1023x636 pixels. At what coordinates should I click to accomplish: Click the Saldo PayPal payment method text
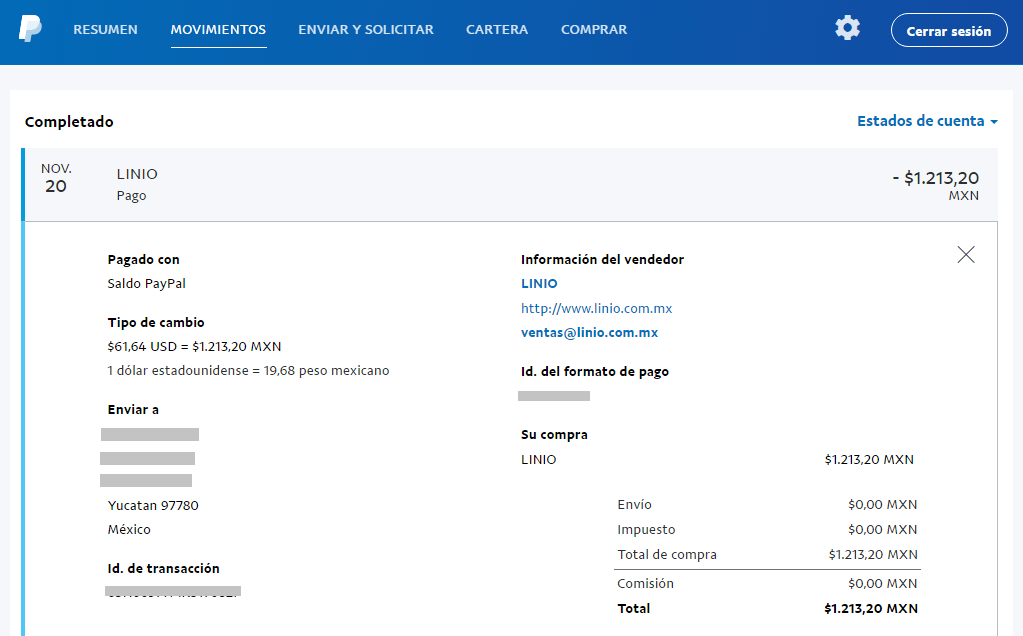147,284
